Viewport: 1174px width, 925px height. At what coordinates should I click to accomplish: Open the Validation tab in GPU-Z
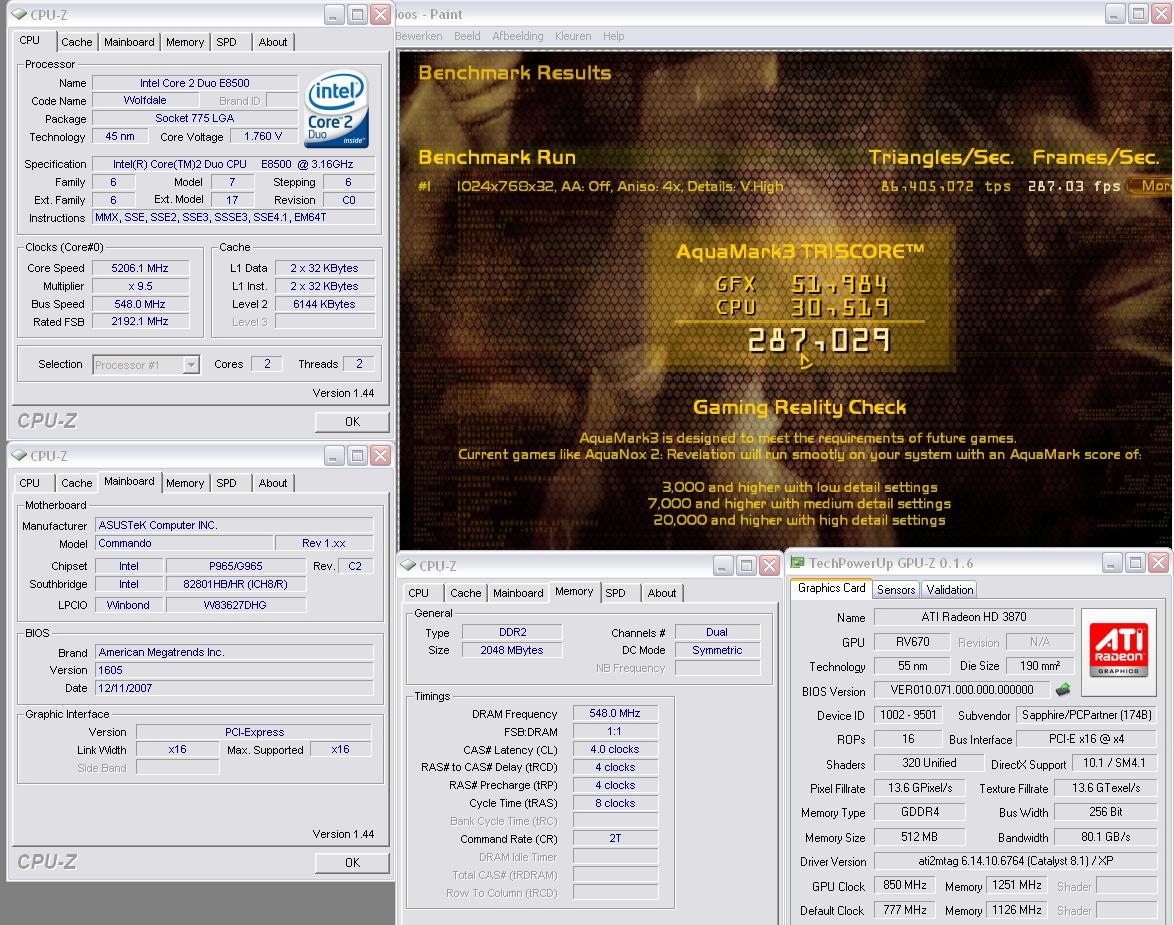[949, 589]
